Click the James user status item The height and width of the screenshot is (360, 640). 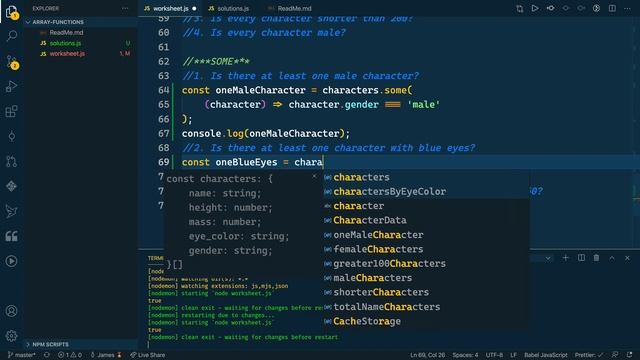pyautogui.click(x=106, y=355)
